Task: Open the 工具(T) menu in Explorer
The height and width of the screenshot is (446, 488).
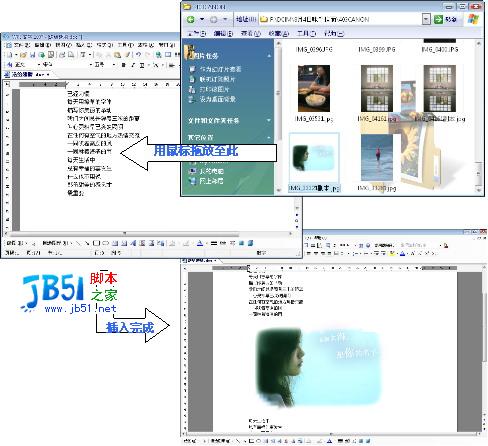Action: coord(306,33)
